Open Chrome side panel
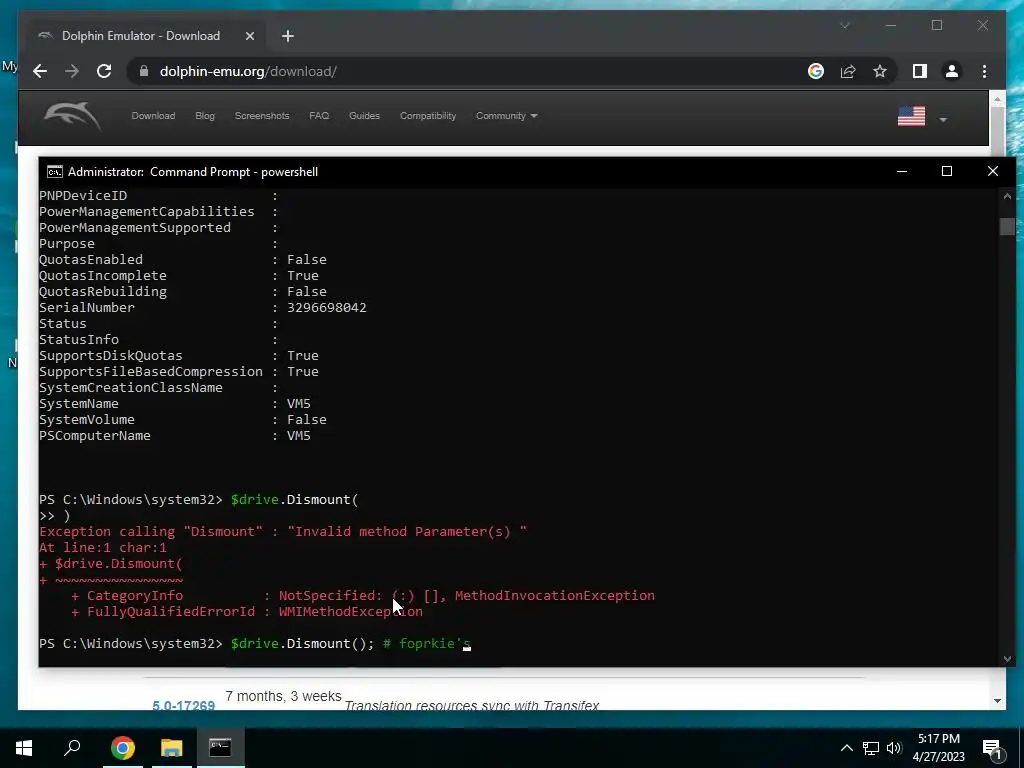Image resolution: width=1024 pixels, height=768 pixels. 920,71
